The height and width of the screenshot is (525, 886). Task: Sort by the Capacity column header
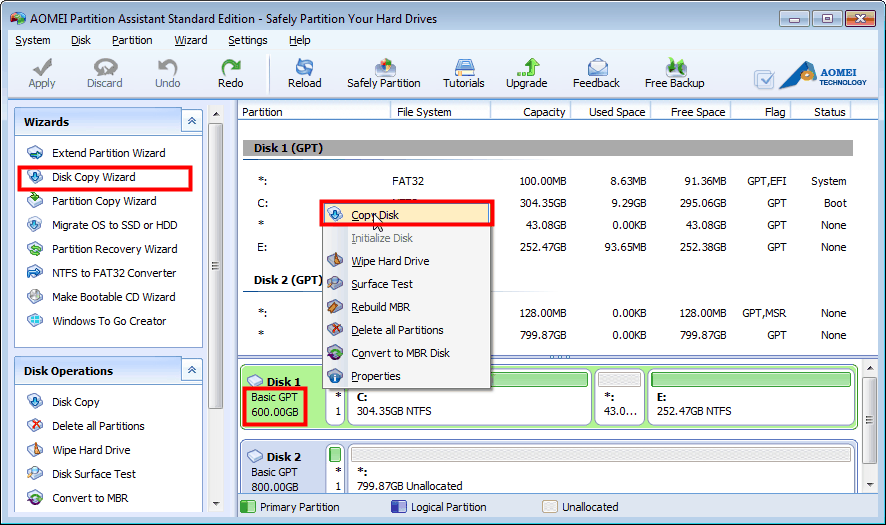[531, 112]
